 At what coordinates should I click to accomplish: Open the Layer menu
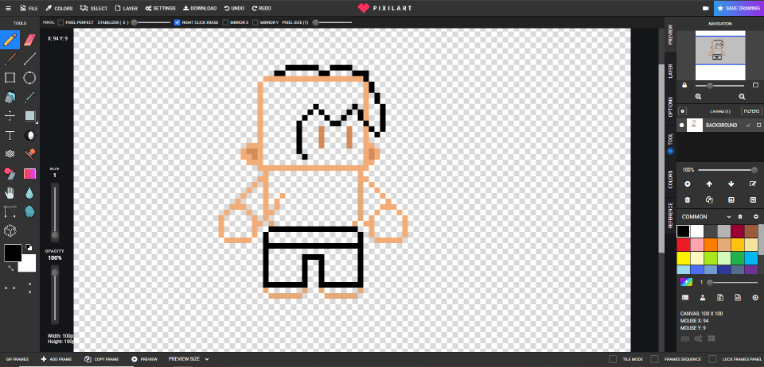click(126, 8)
